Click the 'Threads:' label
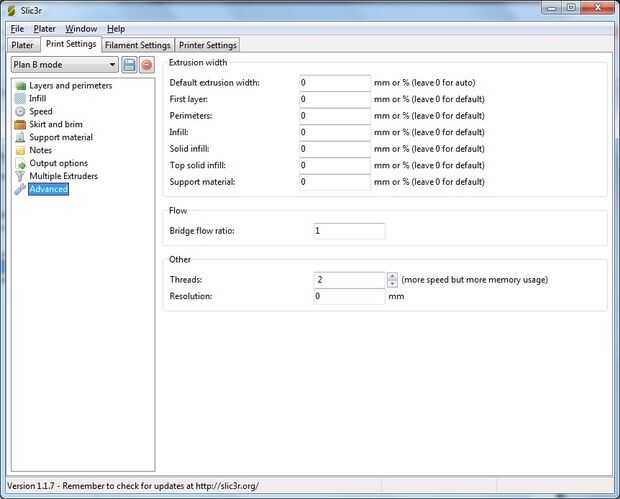 [185, 280]
